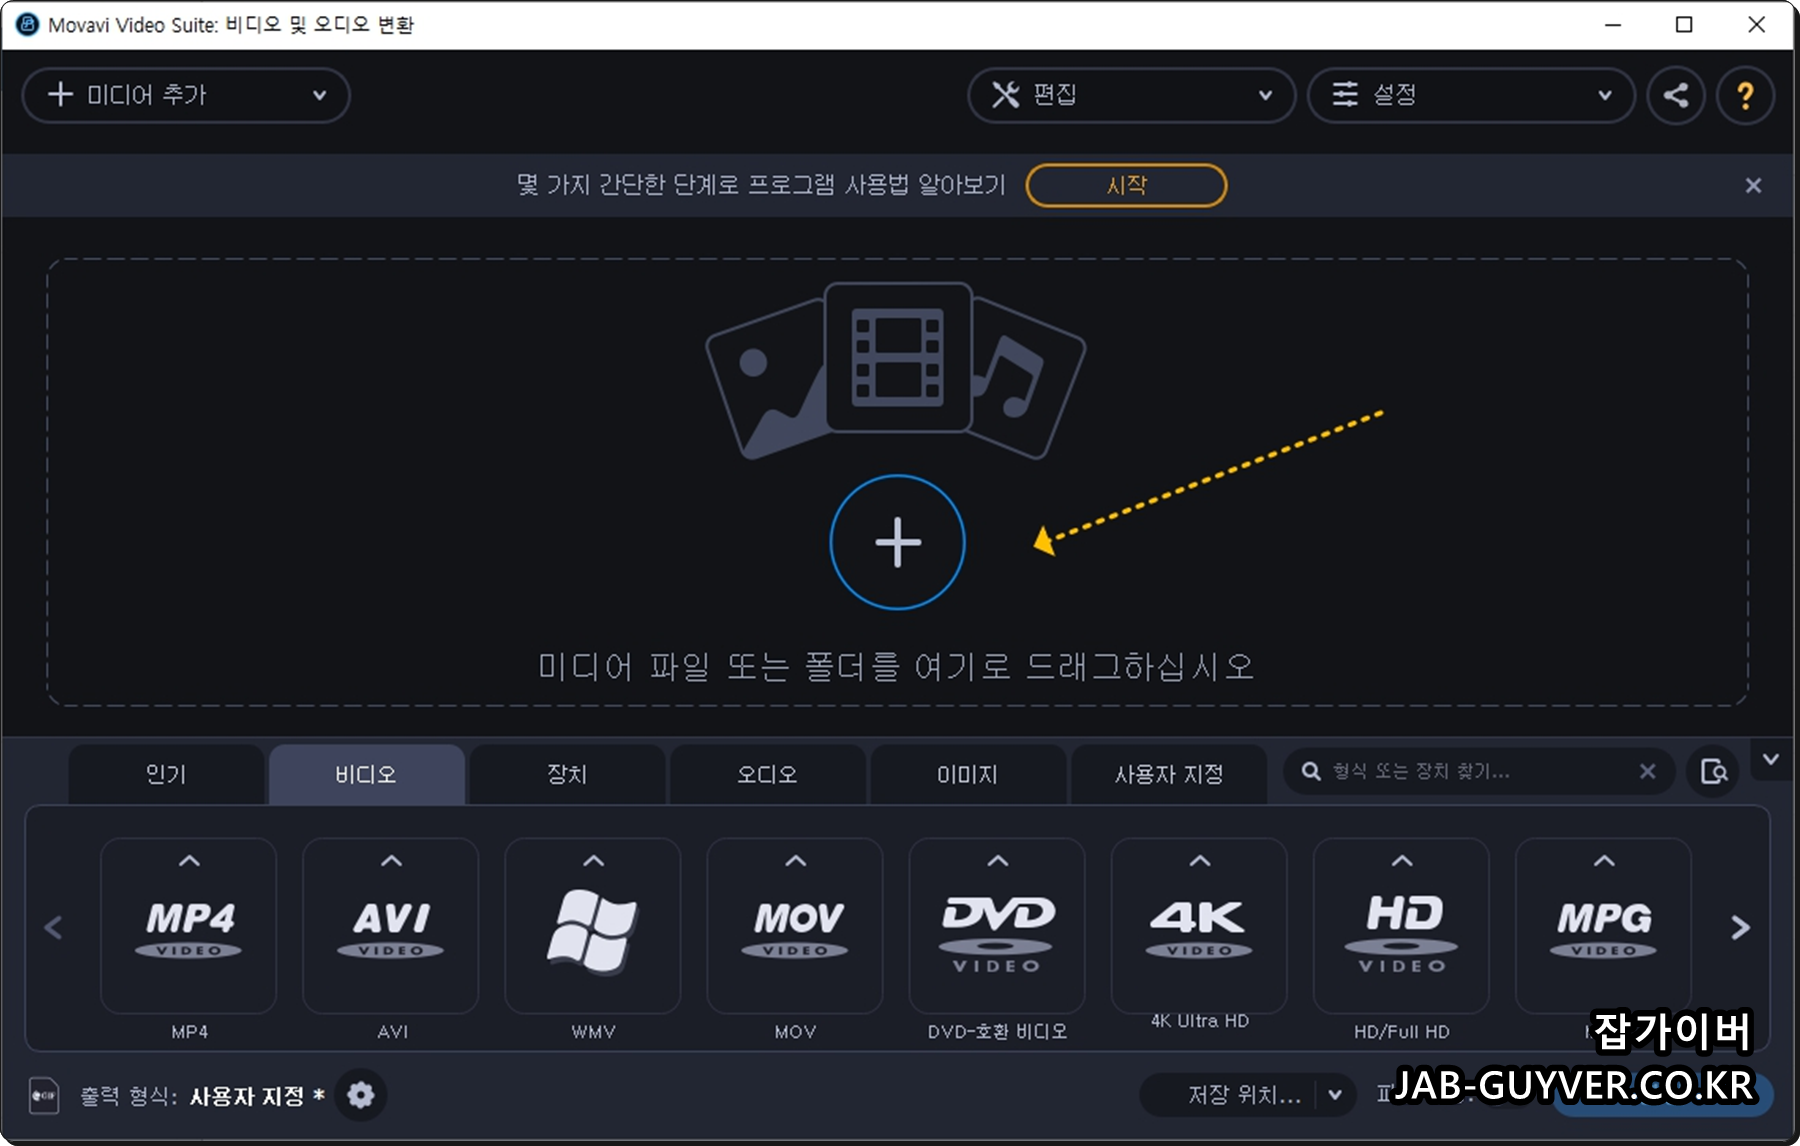Viewport: 1800px width, 1146px height.
Task: Expand HD presets with the up chevron
Action: point(1401,861)
